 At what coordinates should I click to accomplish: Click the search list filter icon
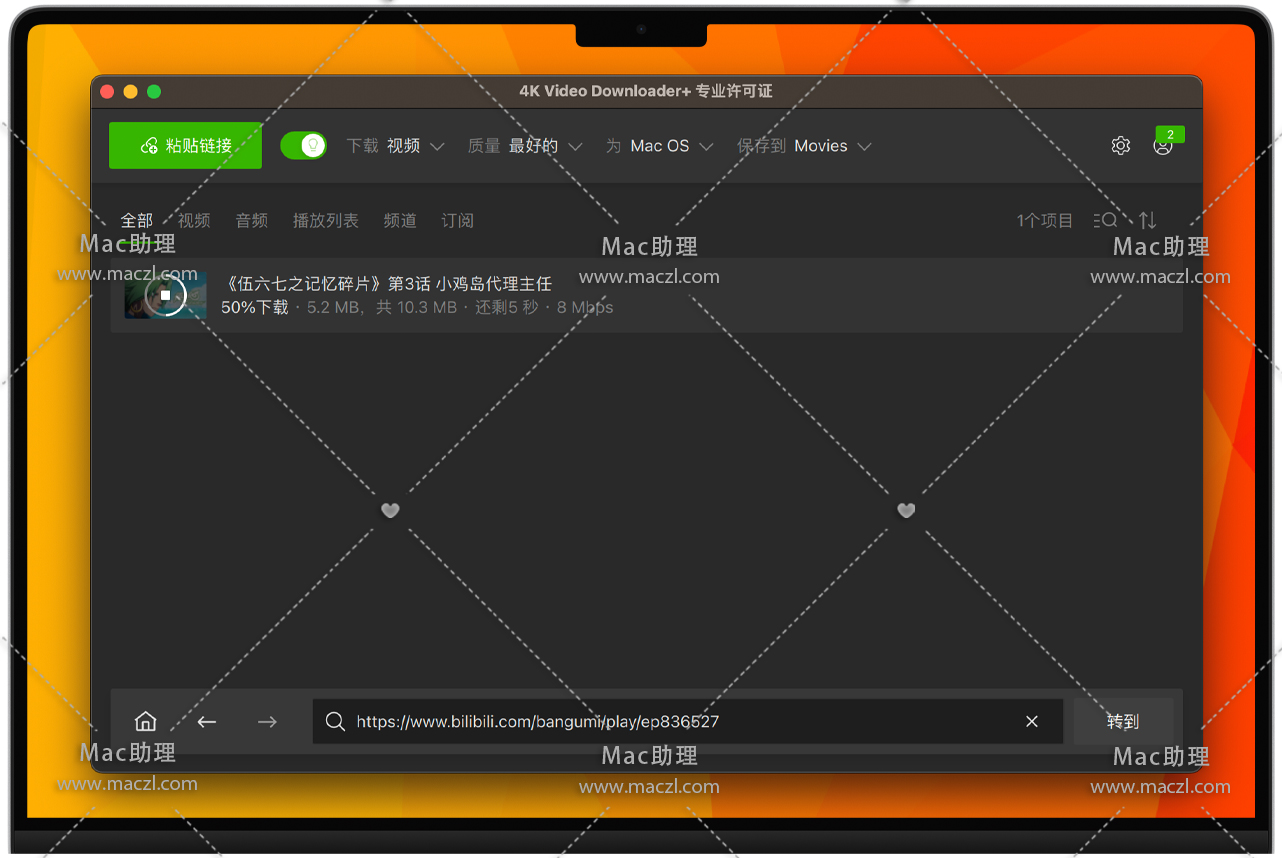click(1105, 220)
